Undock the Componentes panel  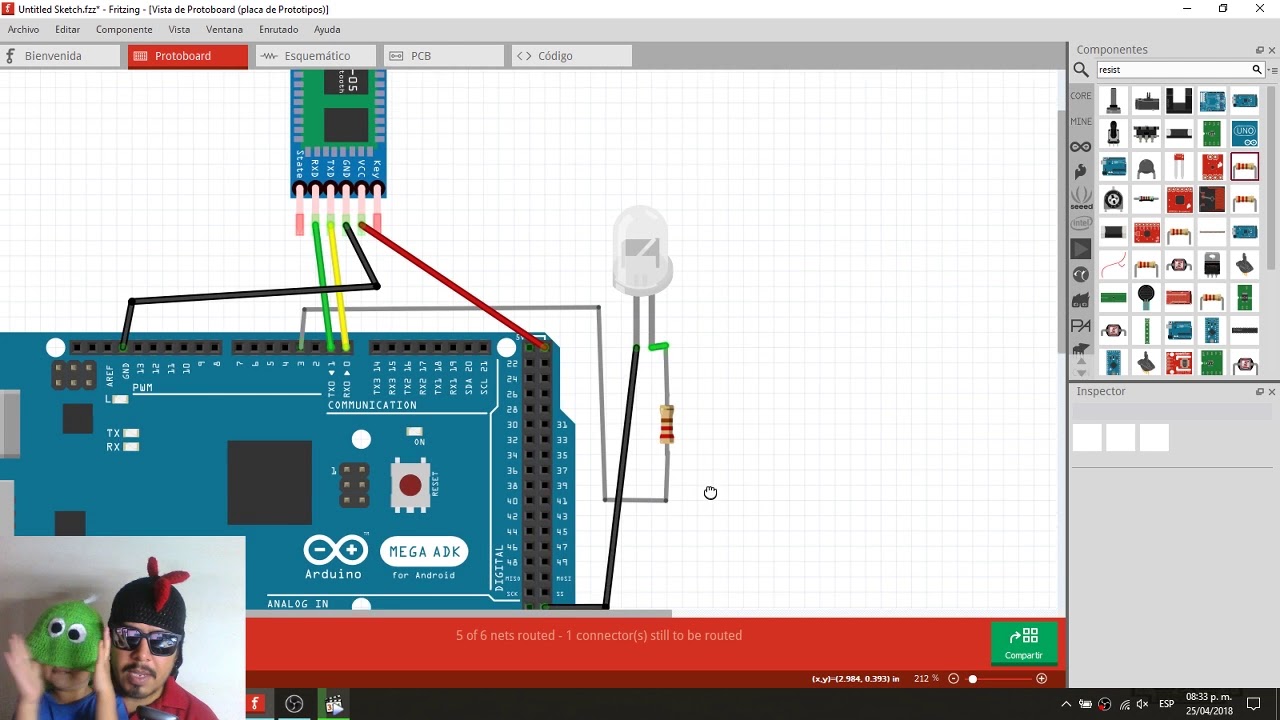pos(1260,50)
